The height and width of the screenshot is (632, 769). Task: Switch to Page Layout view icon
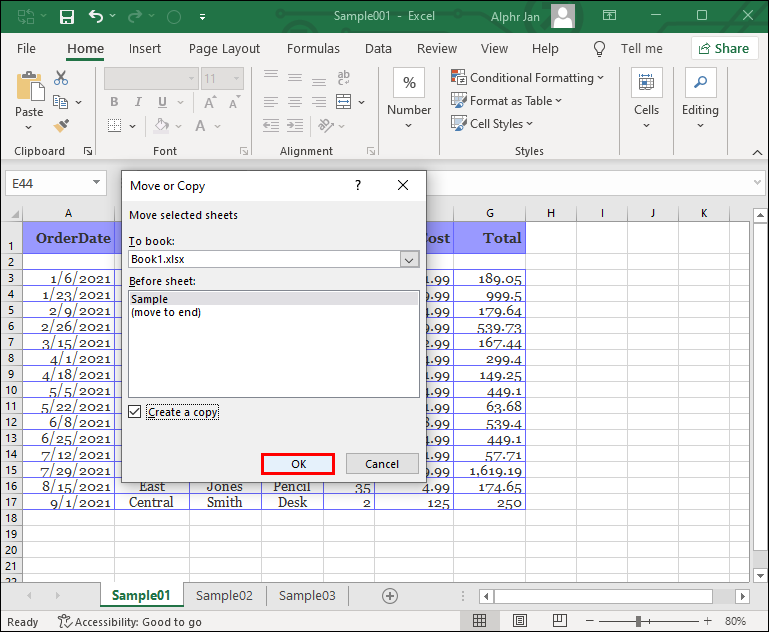tap(520, 621)
